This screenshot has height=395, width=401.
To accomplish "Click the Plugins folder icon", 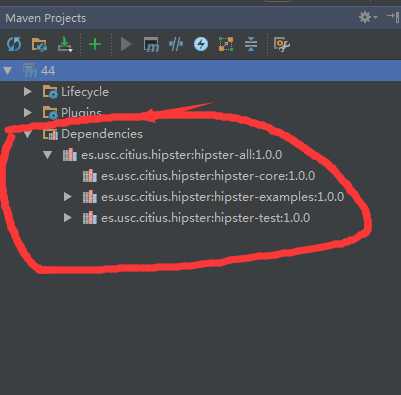I will tap(50, 113).
